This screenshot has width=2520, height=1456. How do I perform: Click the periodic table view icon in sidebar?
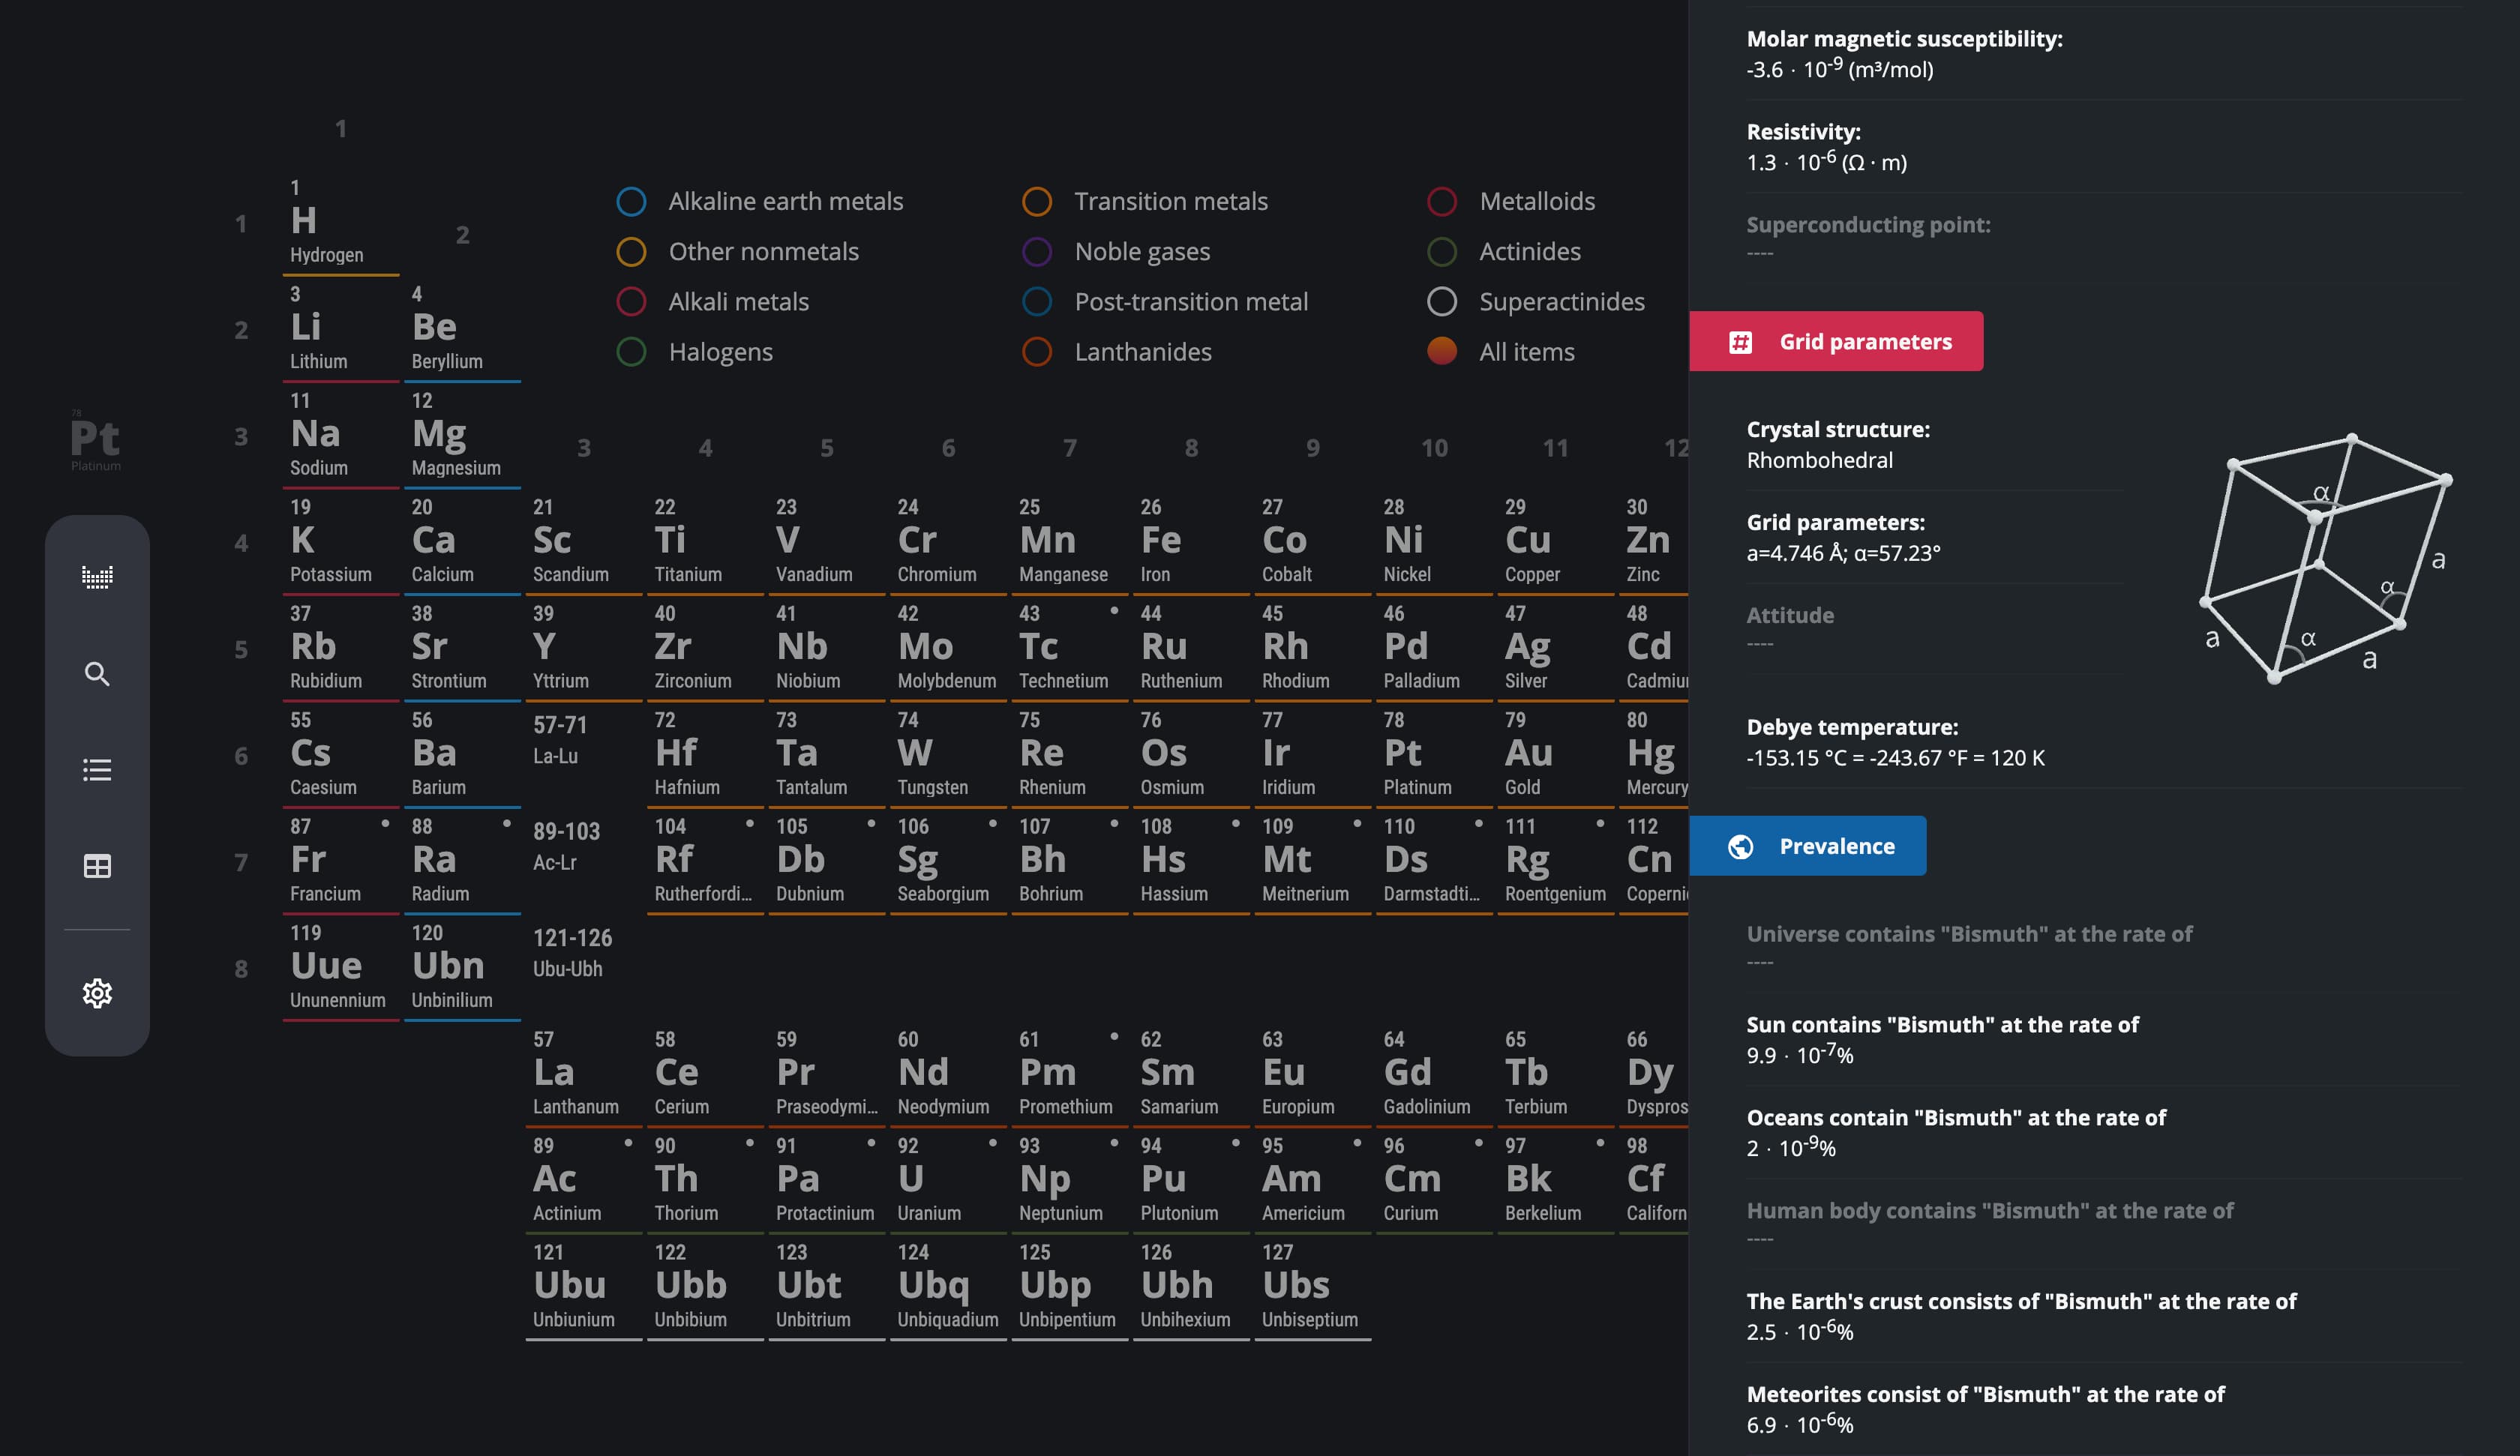tap(97, 577)
